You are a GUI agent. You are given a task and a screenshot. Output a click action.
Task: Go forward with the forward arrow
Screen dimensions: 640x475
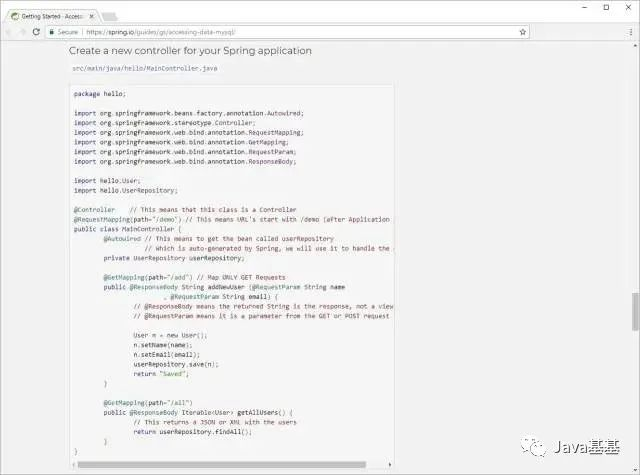point(22,32)
